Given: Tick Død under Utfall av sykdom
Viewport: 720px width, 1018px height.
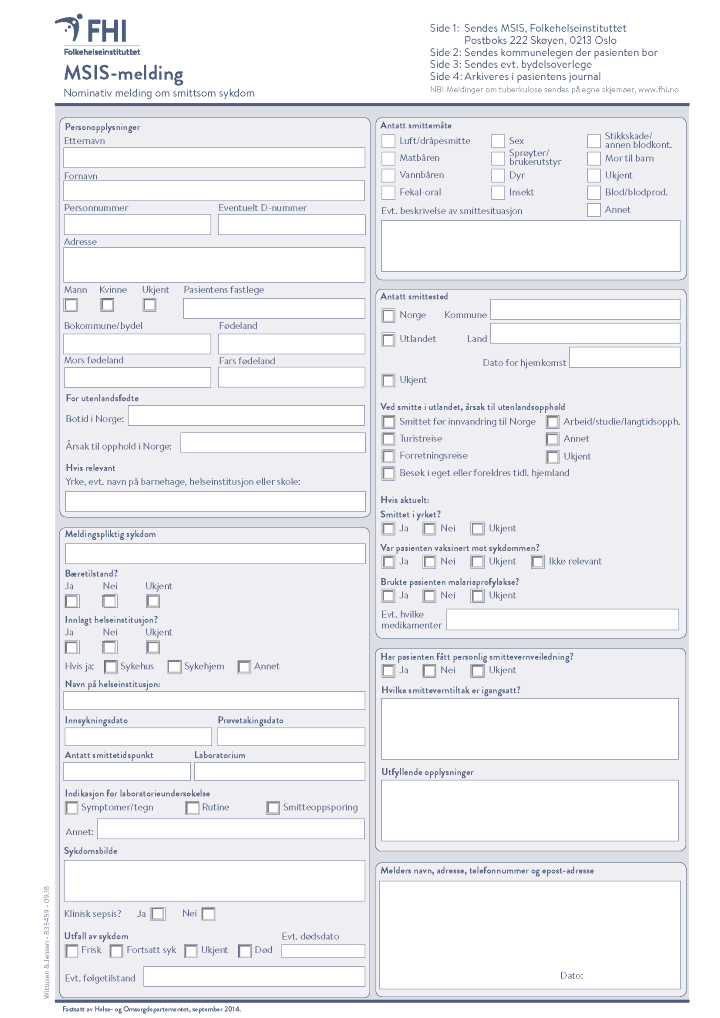Looking at the screenshot, I should [245, 951].
